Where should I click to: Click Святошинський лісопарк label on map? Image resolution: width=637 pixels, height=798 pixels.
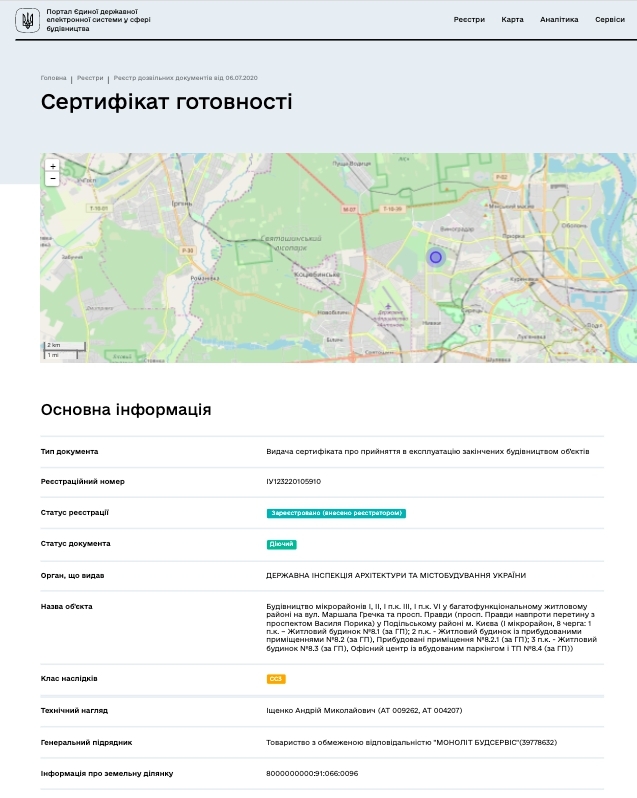coord(291,243)
